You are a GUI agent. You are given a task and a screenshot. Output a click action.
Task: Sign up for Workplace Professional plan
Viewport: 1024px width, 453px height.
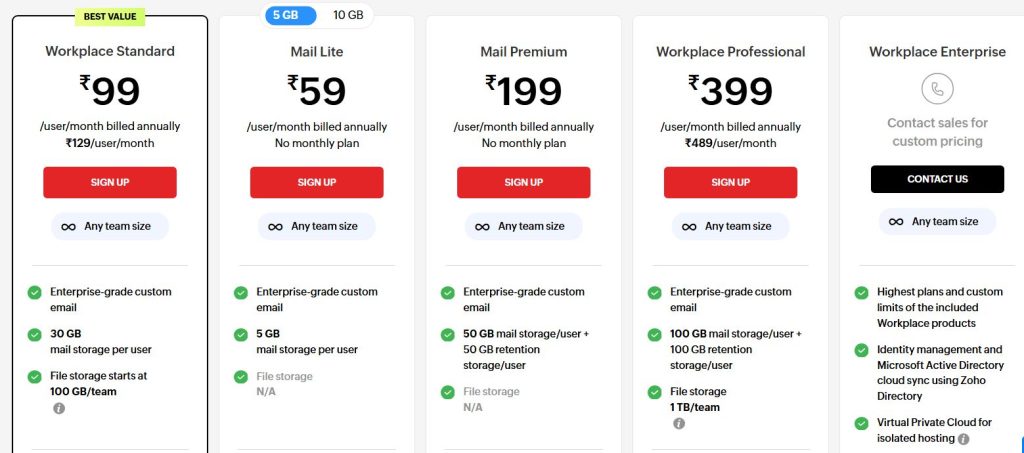click(x=730, y=182)
